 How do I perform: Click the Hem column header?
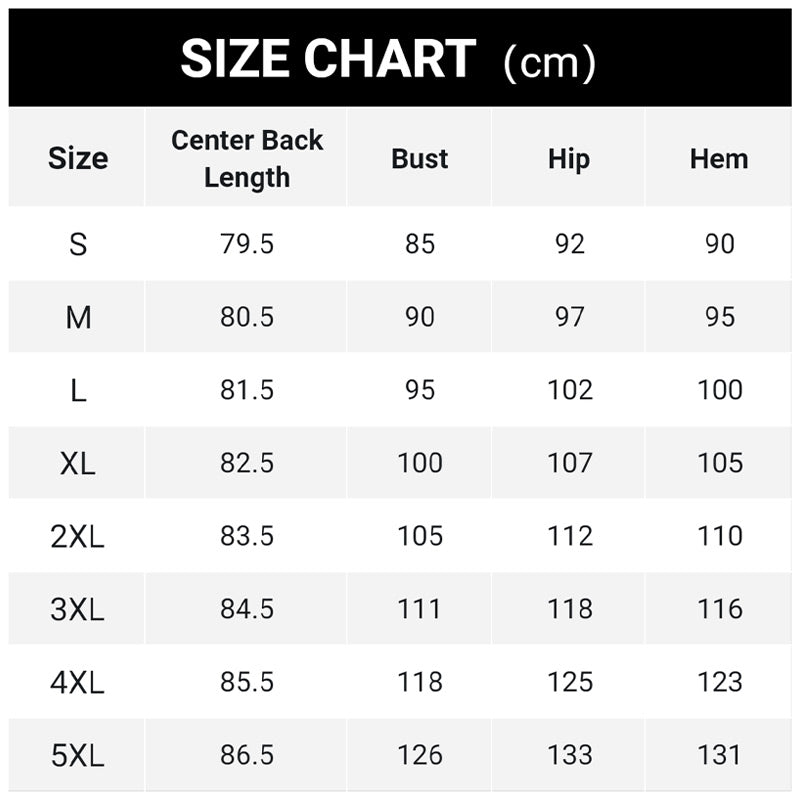(719, 158)
